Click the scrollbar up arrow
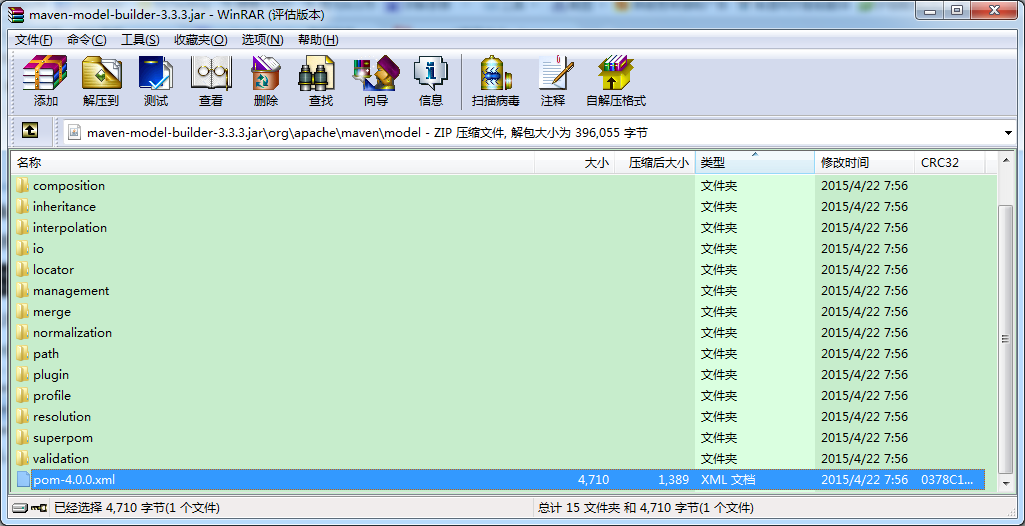 (1006, 160)
